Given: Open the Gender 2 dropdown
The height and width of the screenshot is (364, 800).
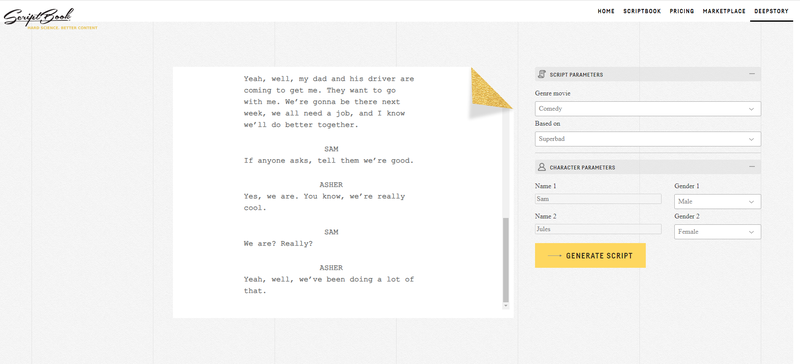Looking at the screenshot, I should (x=717, y=232).
